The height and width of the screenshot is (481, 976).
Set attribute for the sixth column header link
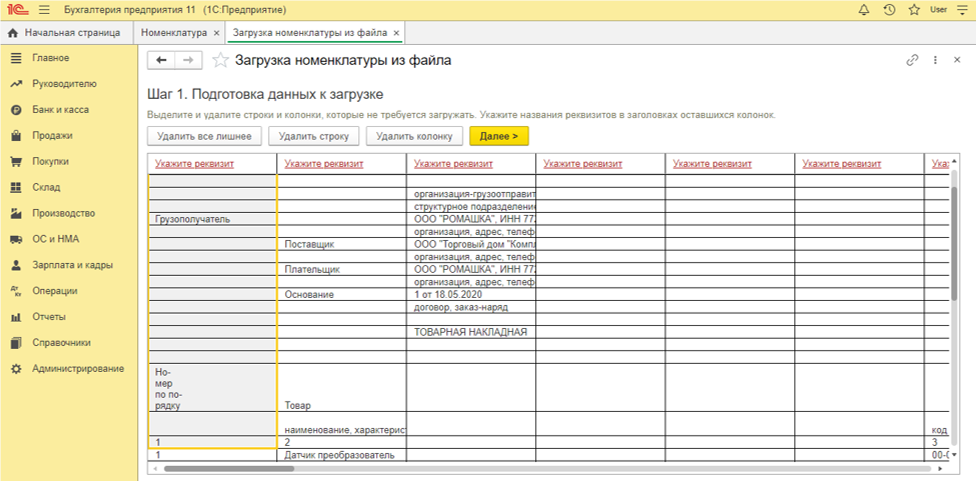842,164
